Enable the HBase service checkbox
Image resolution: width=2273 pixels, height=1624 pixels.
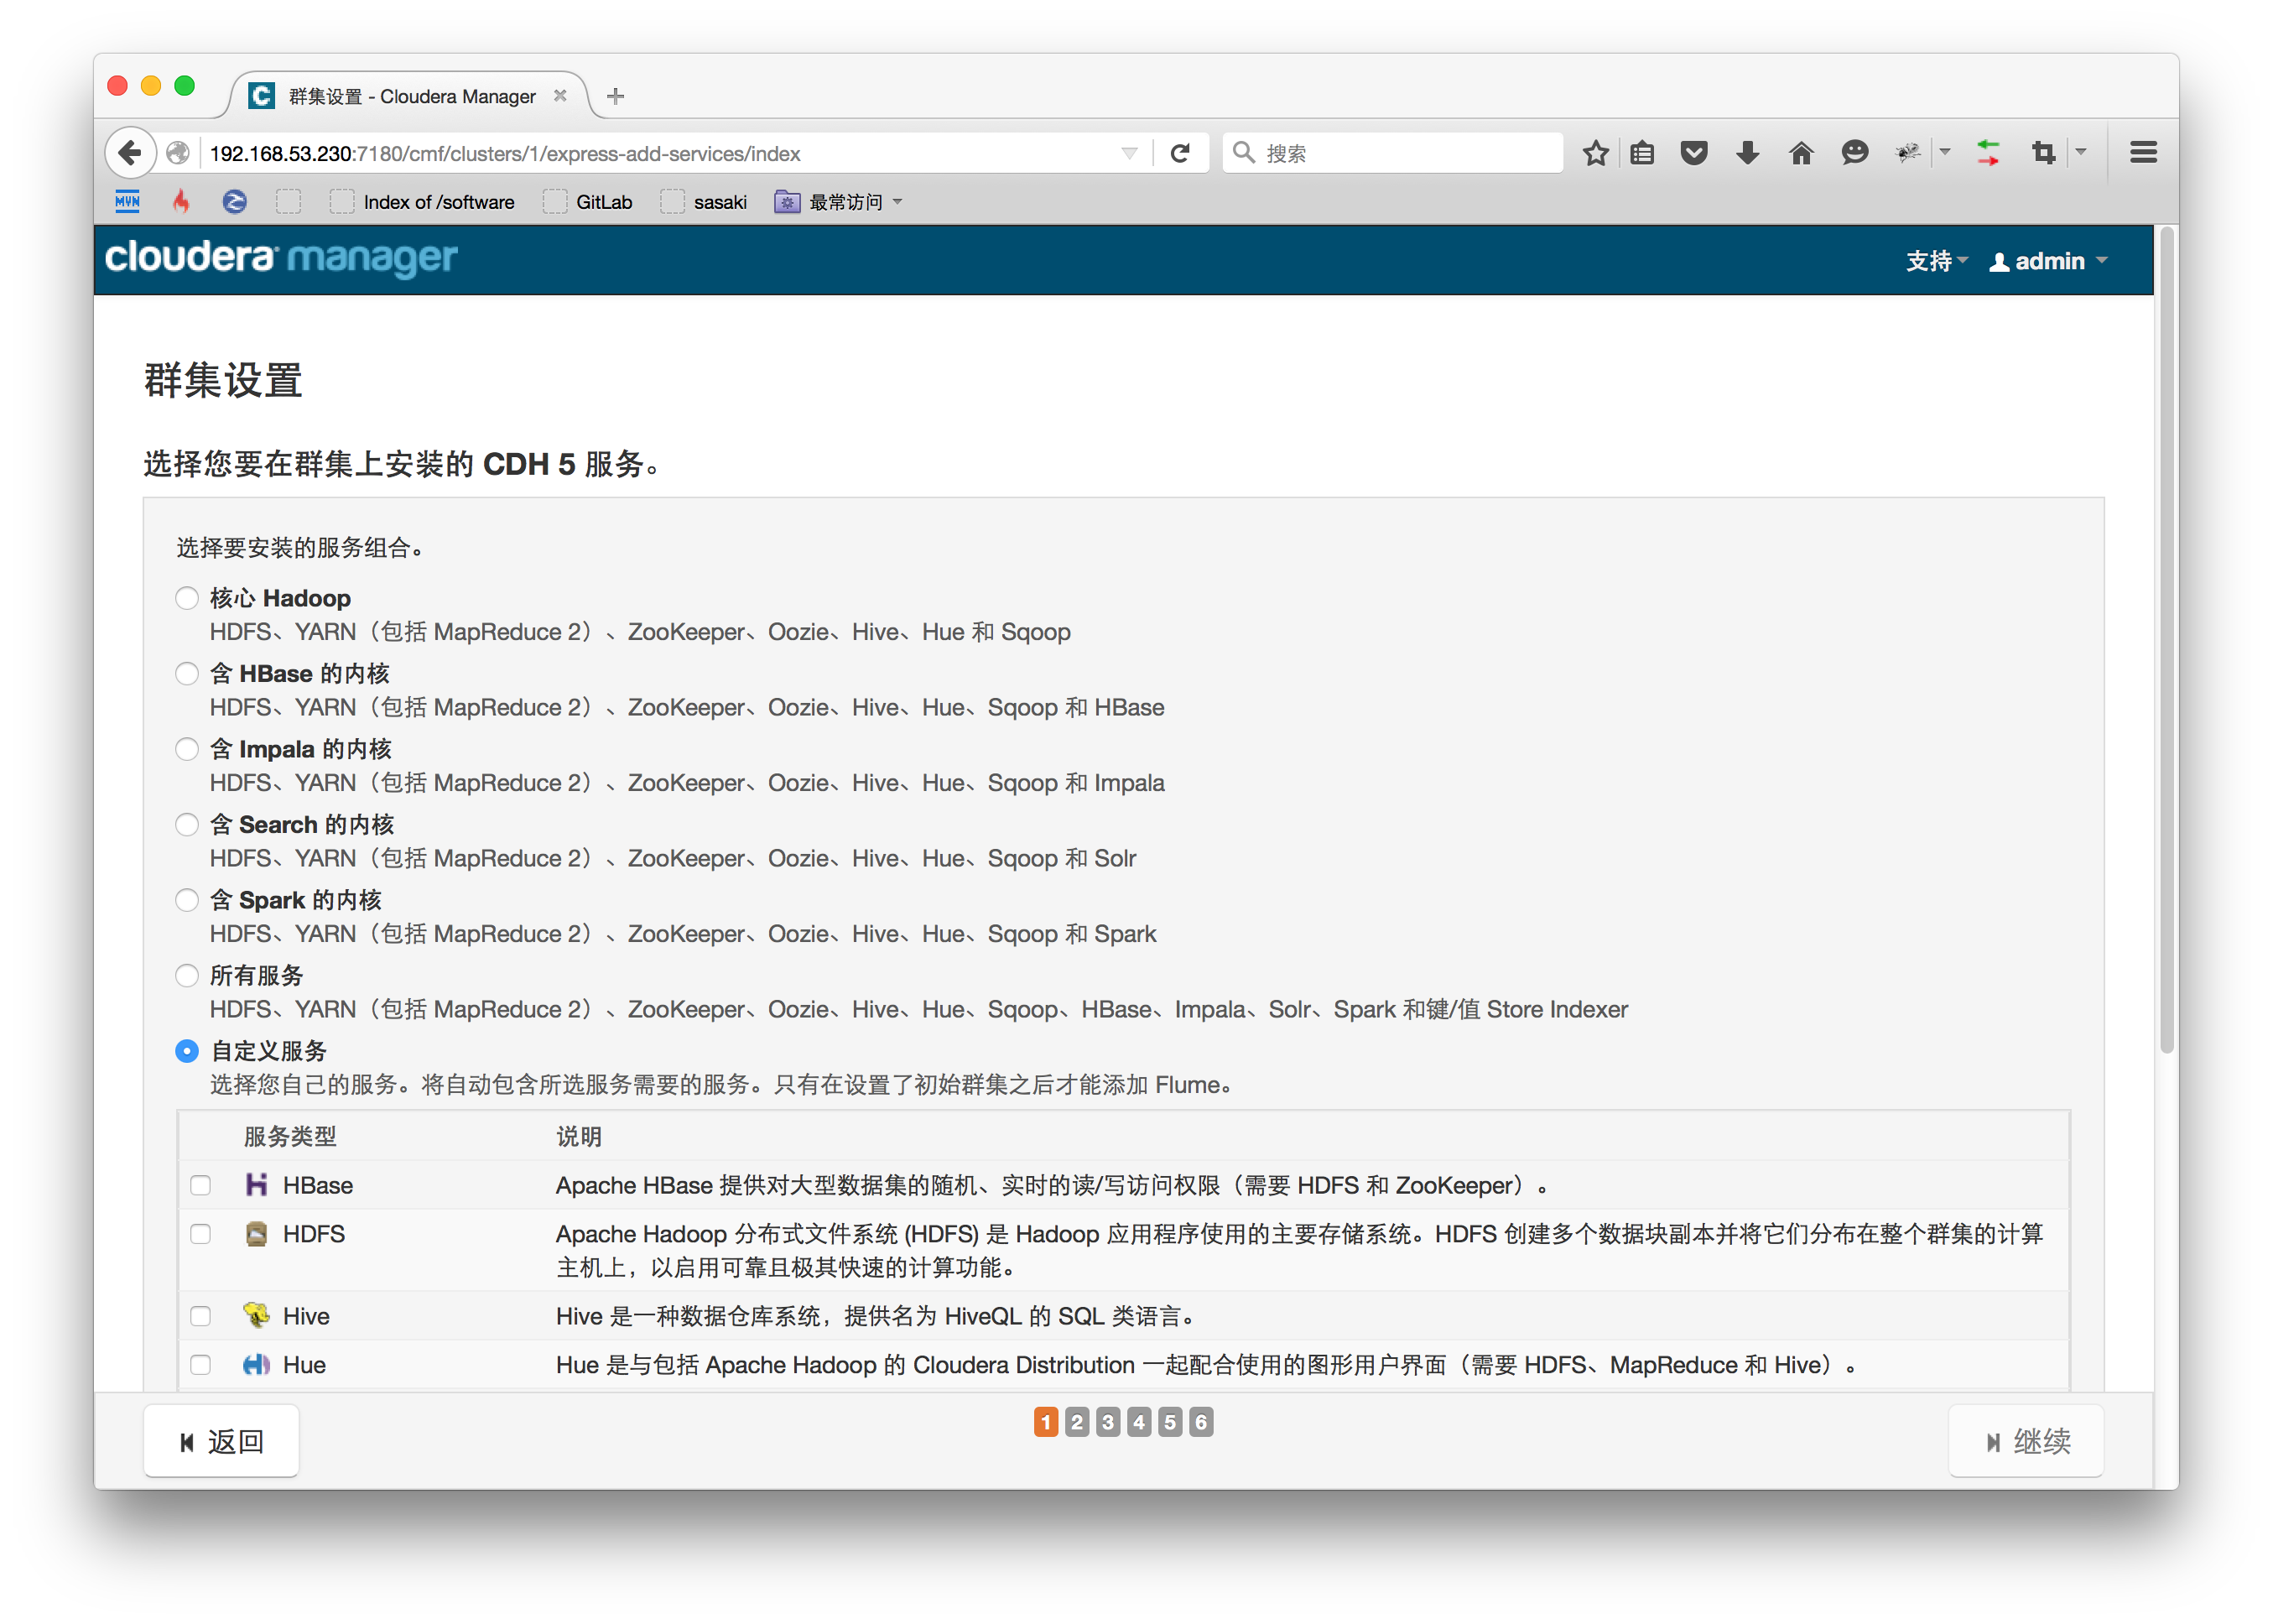click(x=199, y=1184)
